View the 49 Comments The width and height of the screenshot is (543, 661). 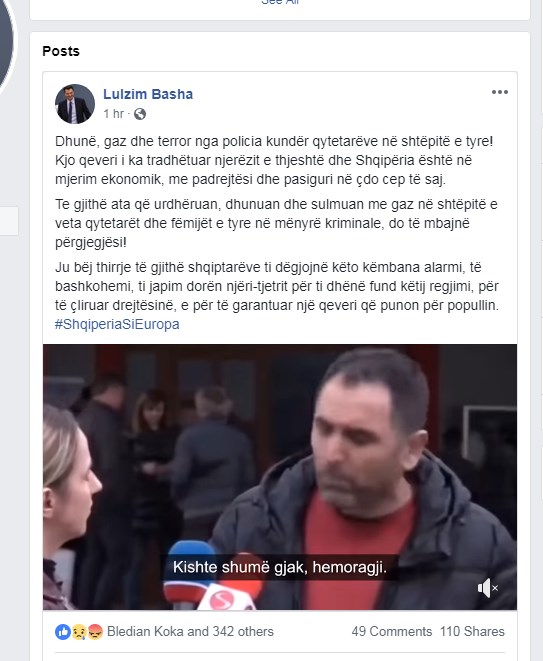(392, 631)
